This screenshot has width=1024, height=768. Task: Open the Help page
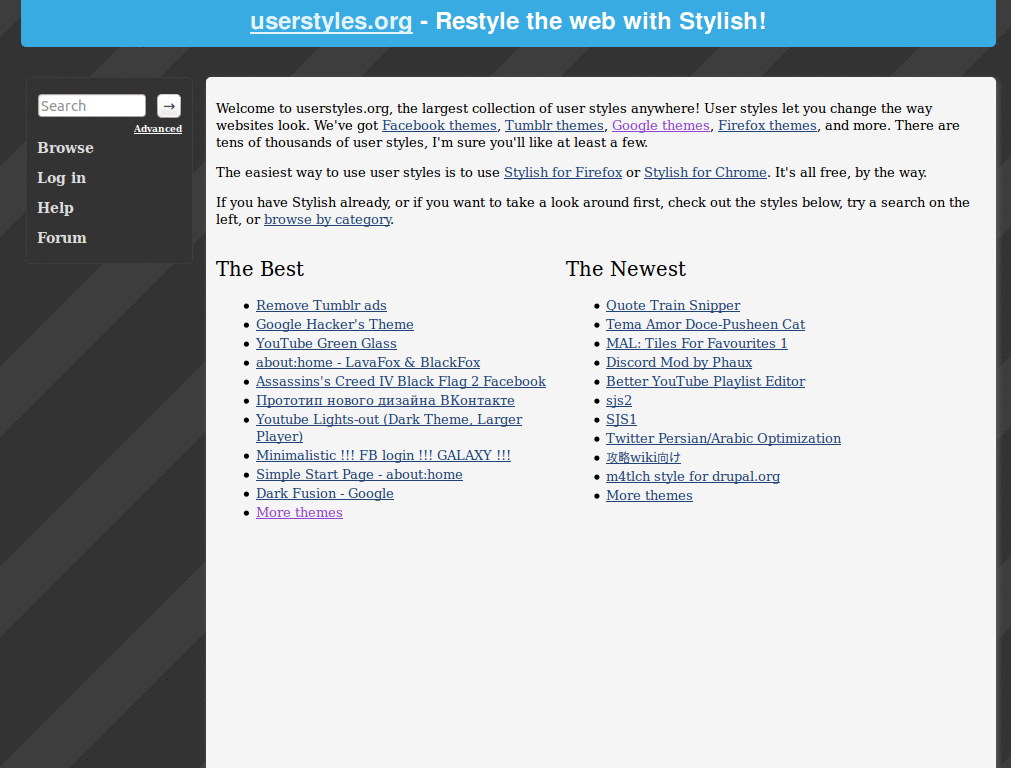[55, 207]
